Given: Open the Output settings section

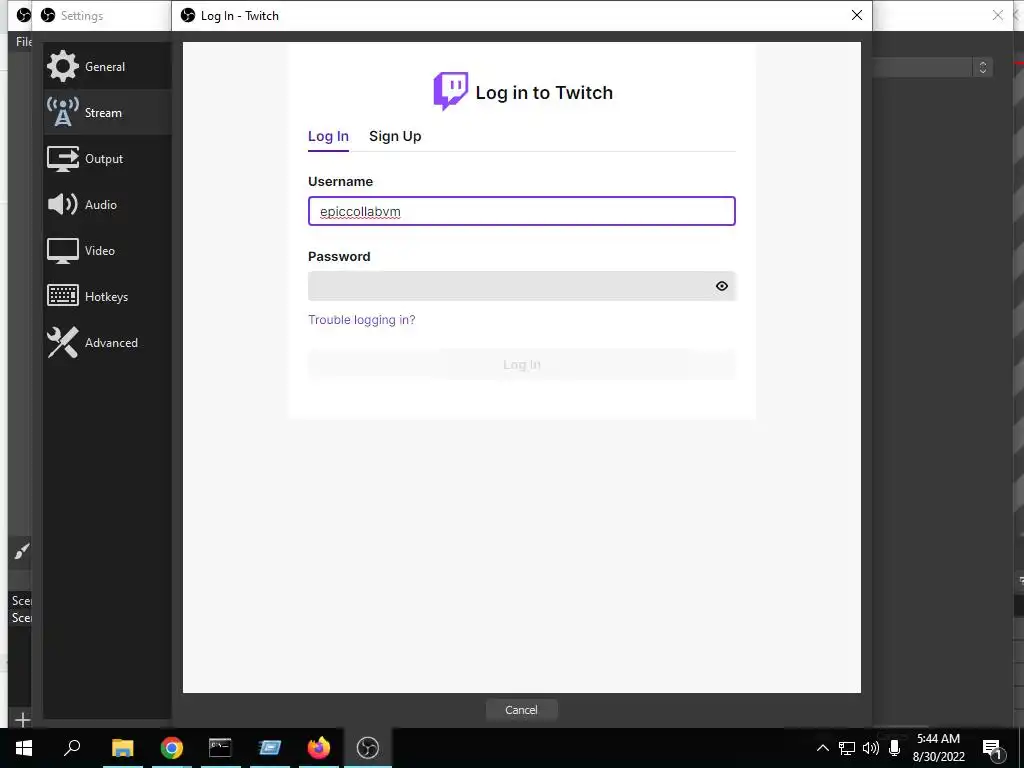Looking at the screenshot, I should (107, 159).
